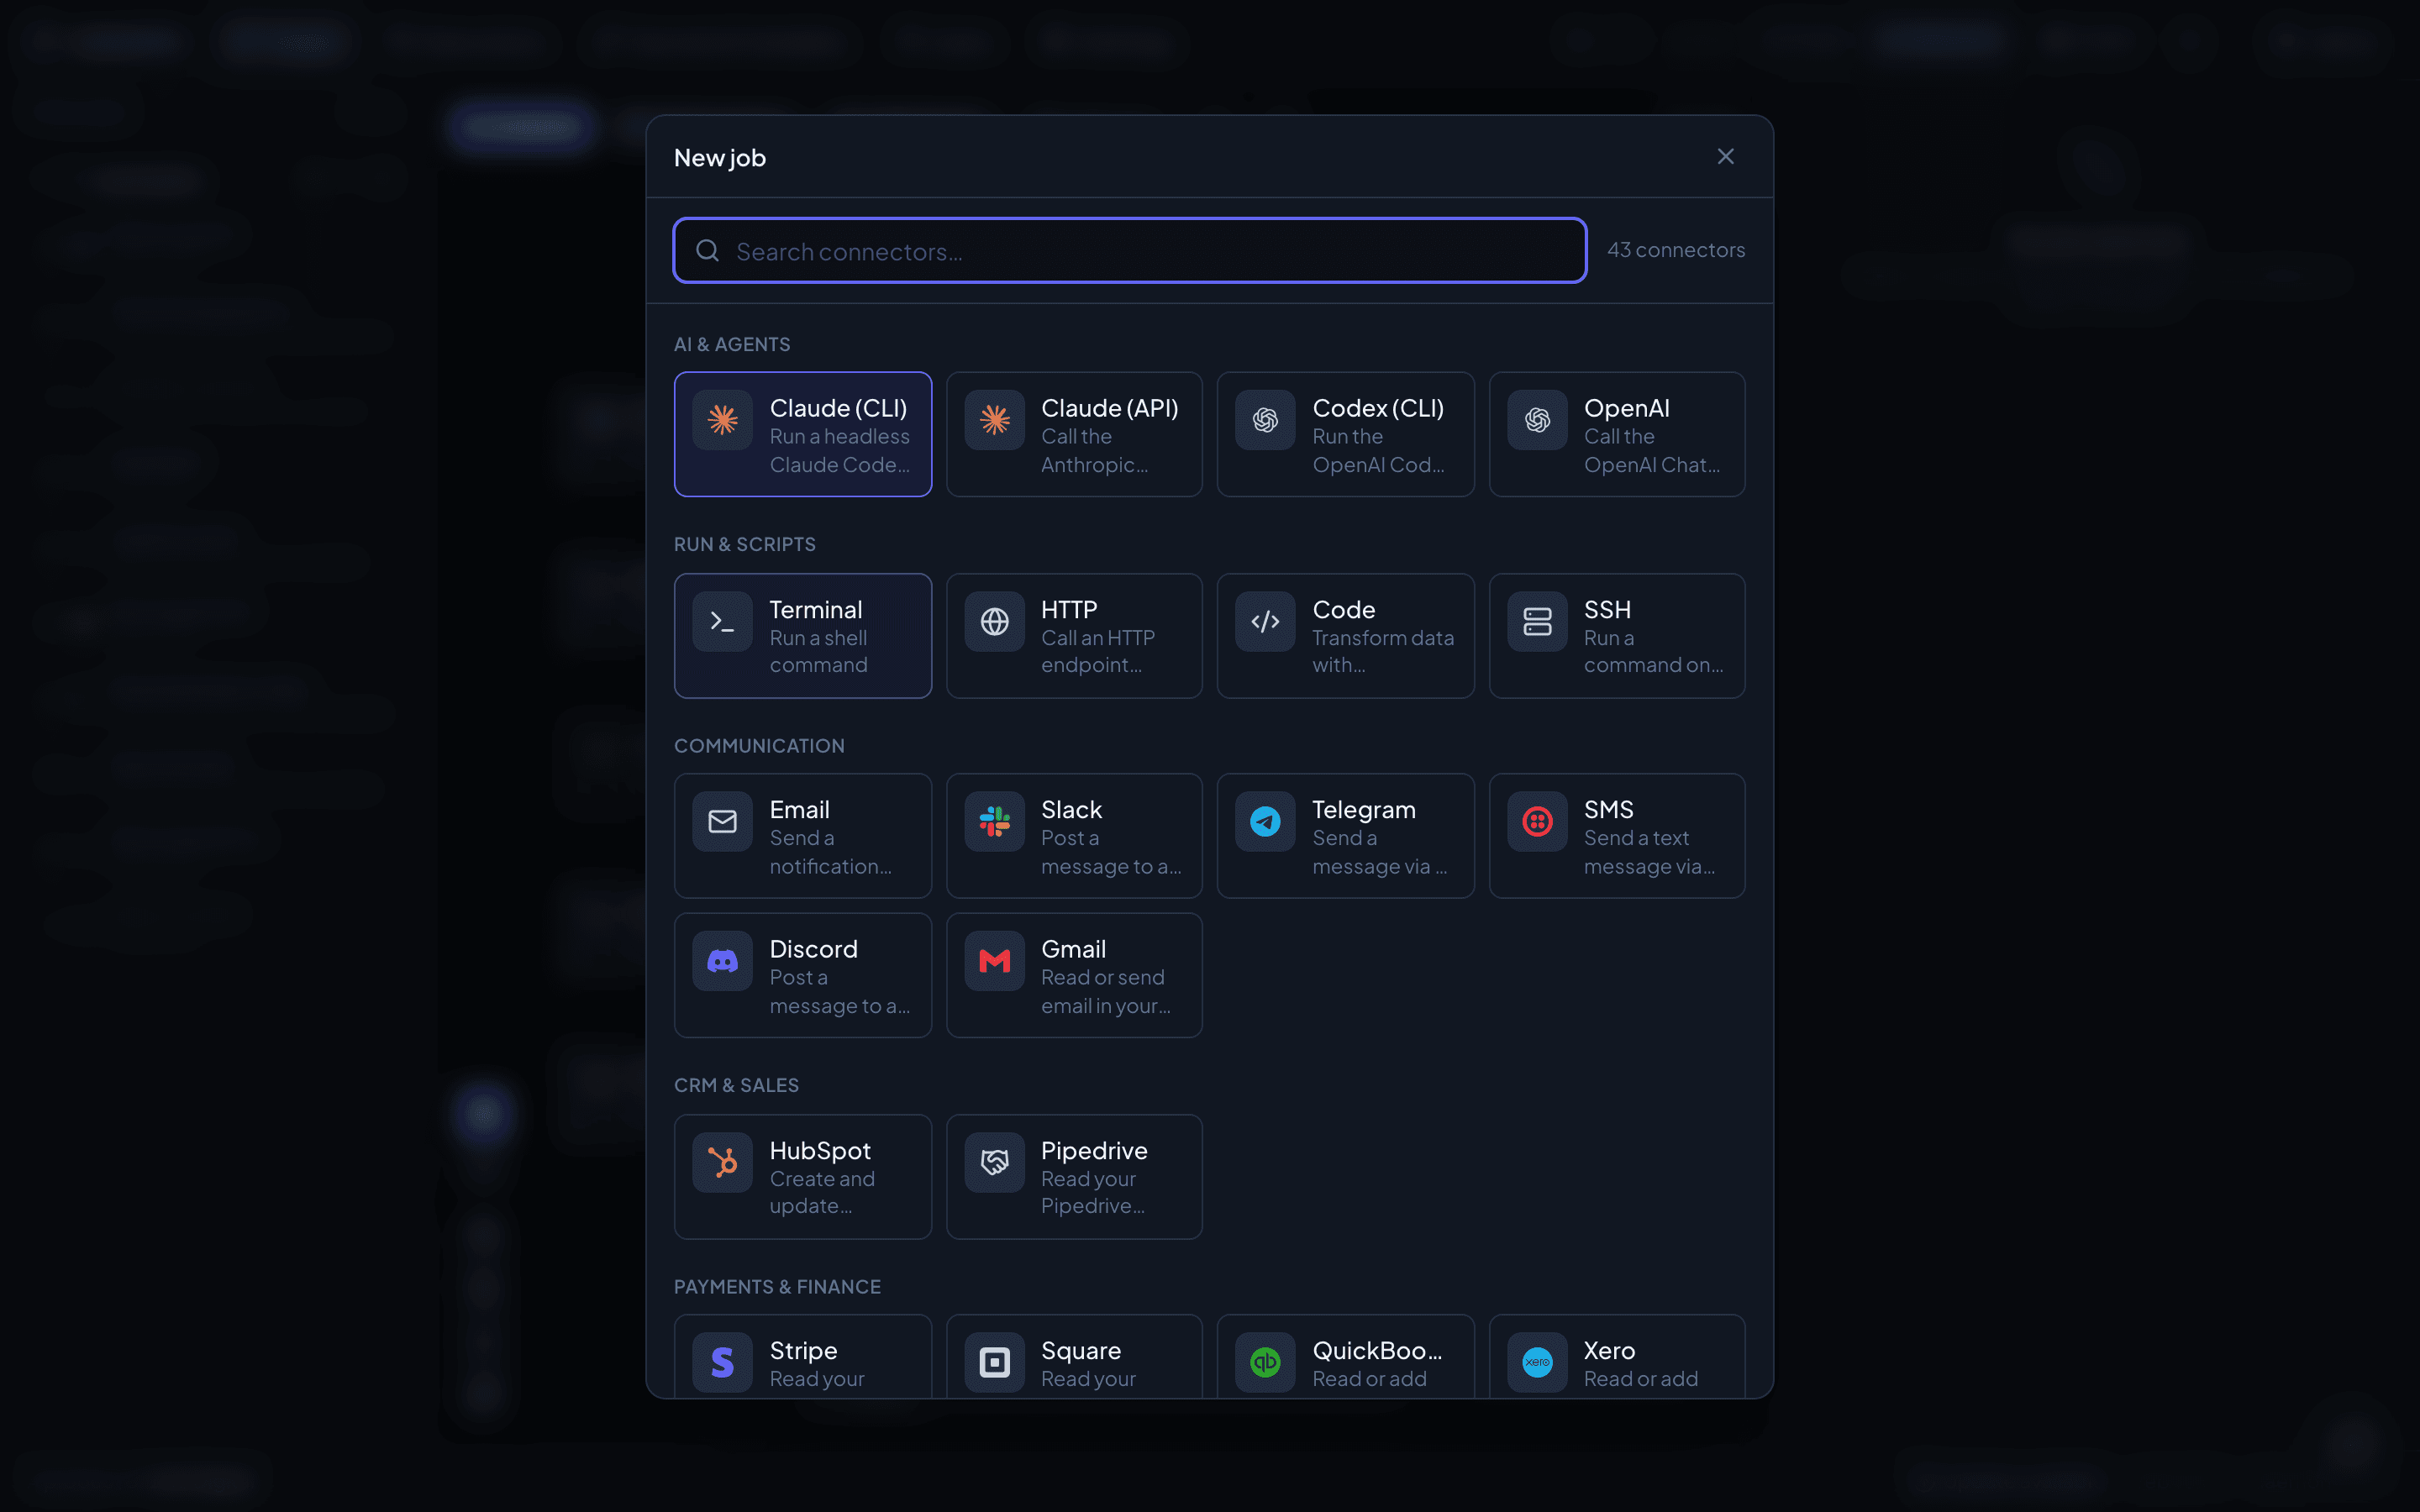Click the Slack logo icon
The width and height of the screenshot is (2420, 1512).
coord(994,821)
